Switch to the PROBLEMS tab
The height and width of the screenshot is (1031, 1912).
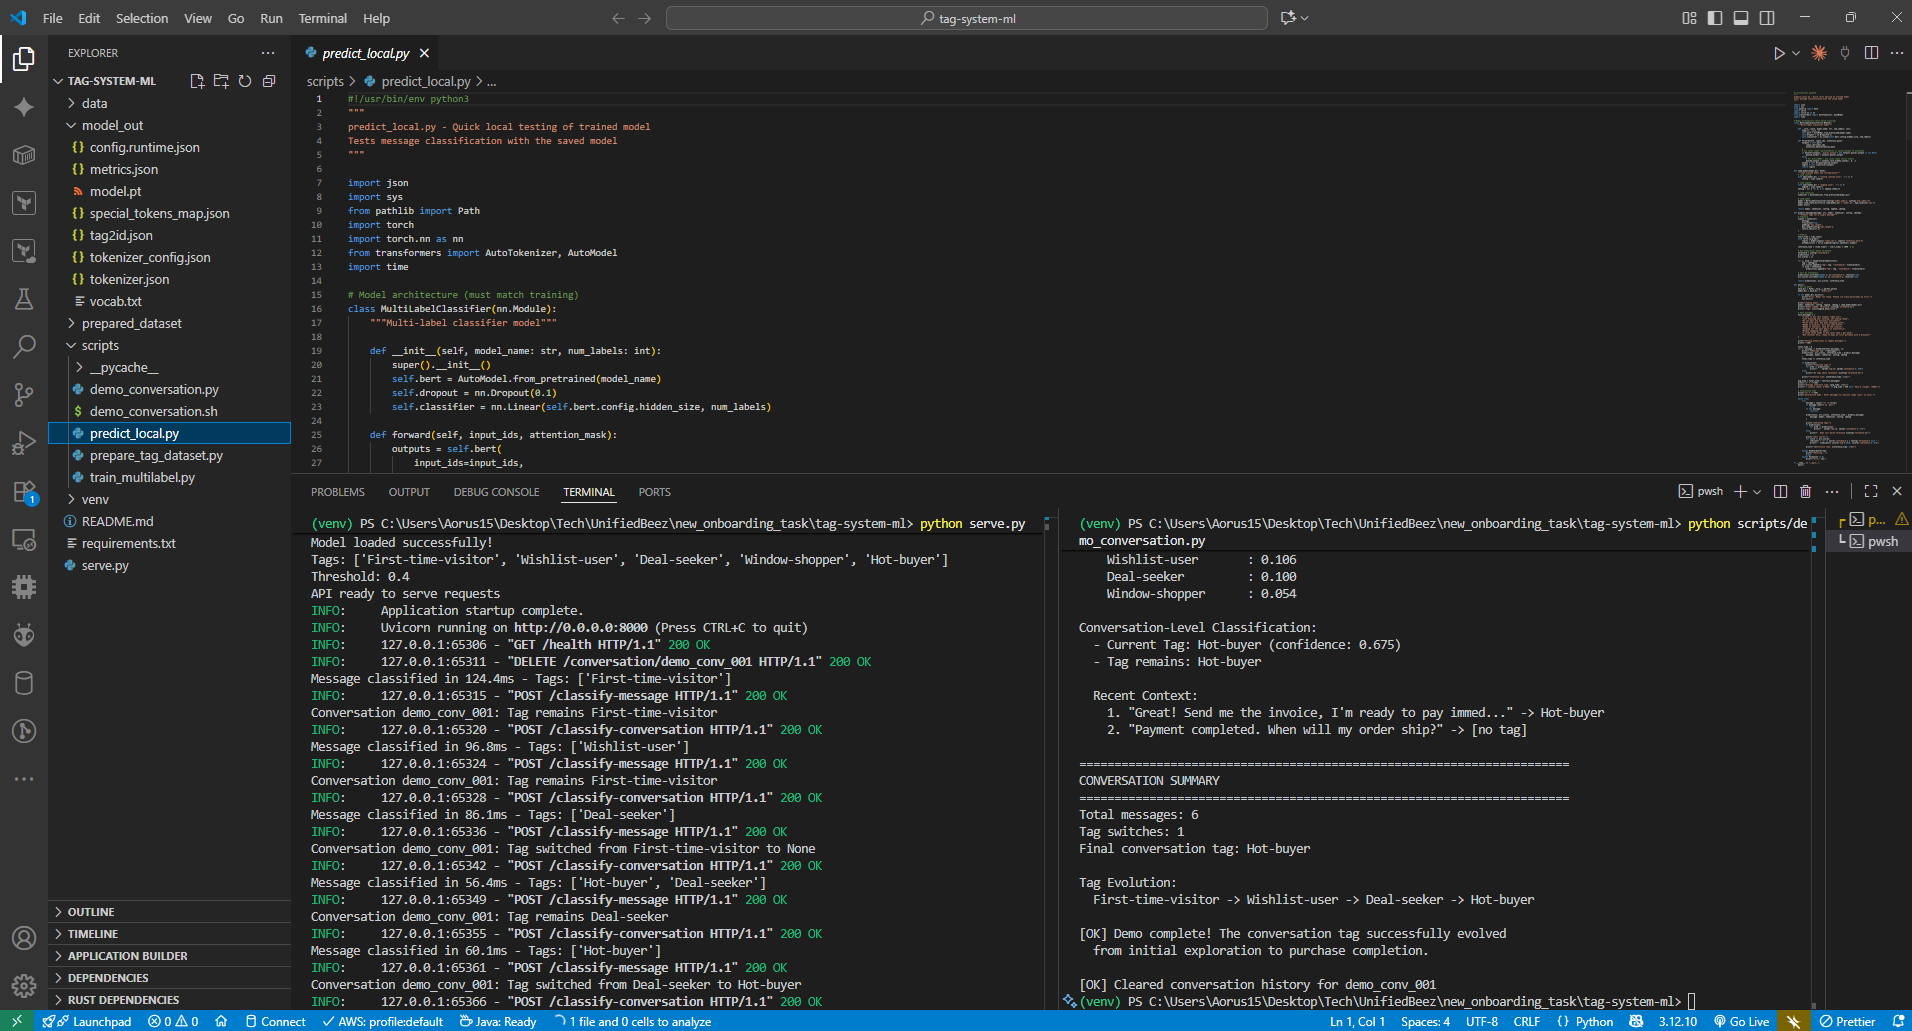[337, 492]
